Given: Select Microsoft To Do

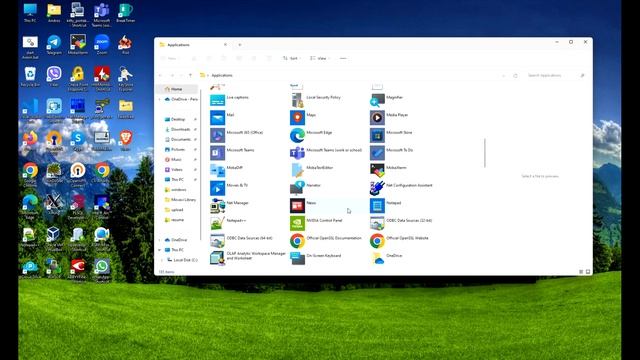Looking at the screenshot, I should 392,153.
